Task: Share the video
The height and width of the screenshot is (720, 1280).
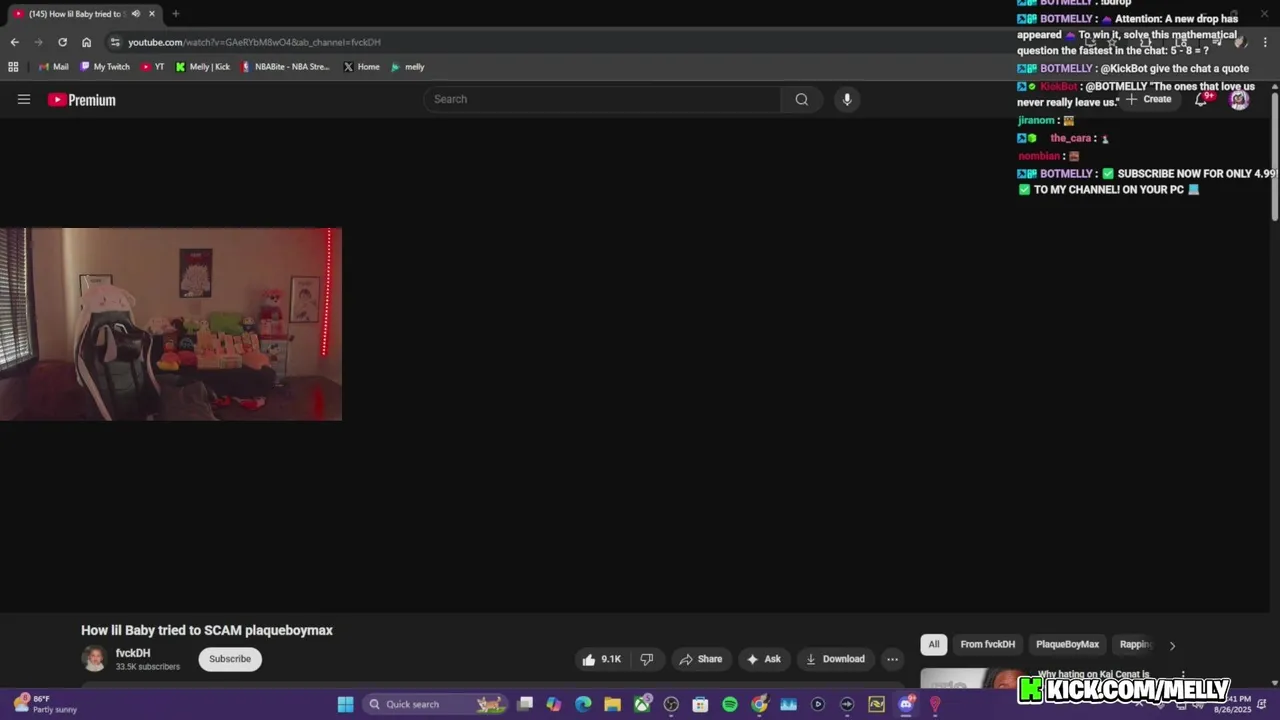Action: pyautogui.click(x=700, y=659)
